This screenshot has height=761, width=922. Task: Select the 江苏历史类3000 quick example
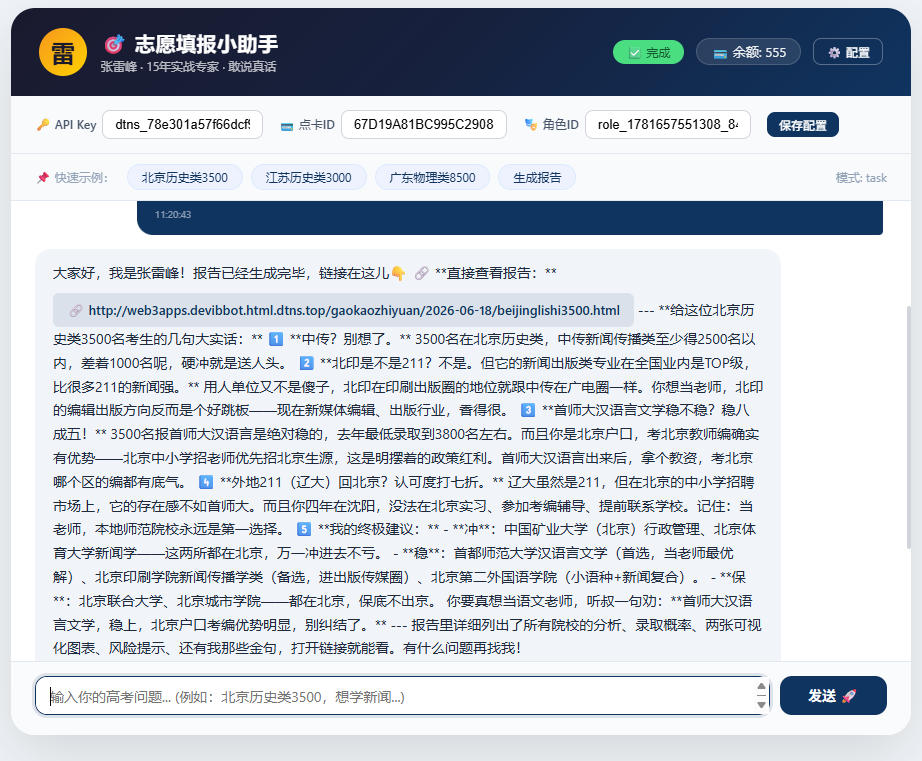click(x=309, y=178)
